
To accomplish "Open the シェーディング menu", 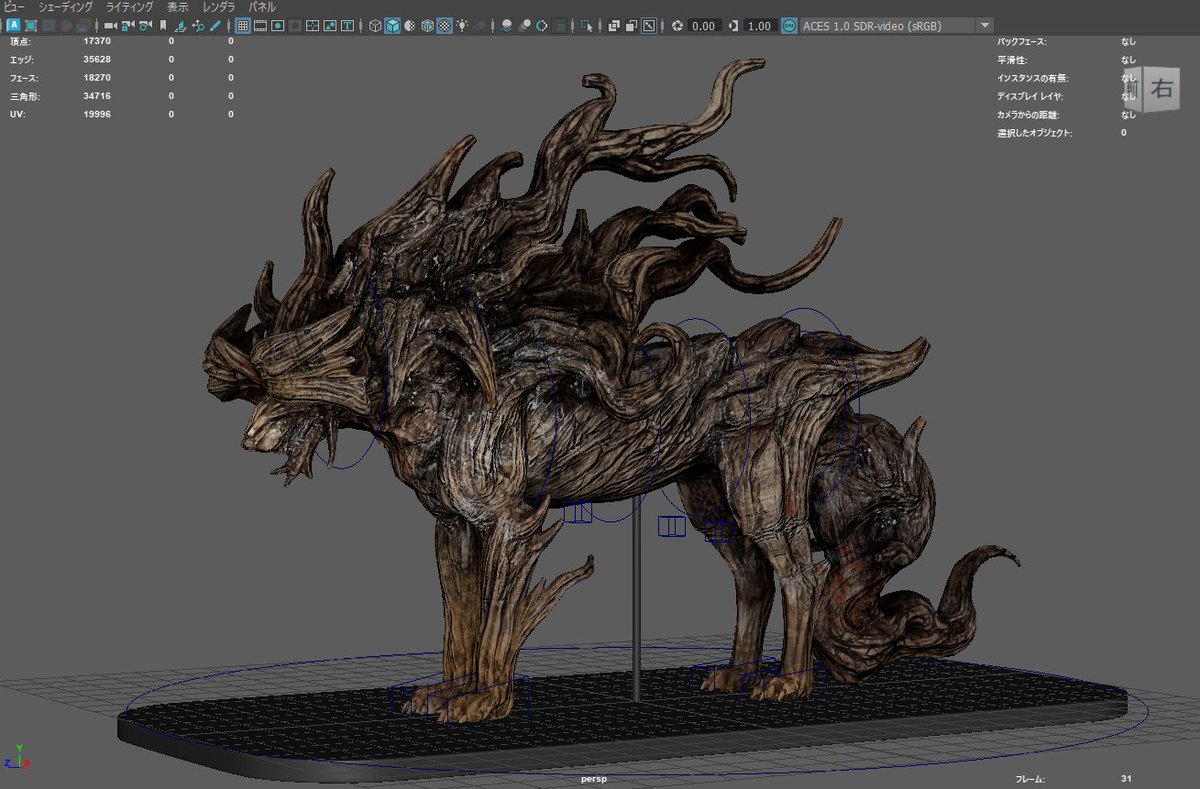I will click(x=66, y=6).
